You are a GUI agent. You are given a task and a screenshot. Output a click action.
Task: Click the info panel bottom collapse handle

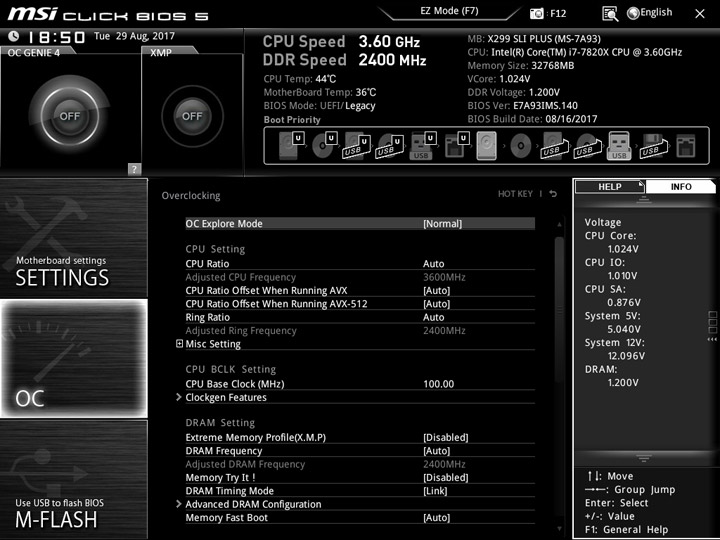(644, 458)
